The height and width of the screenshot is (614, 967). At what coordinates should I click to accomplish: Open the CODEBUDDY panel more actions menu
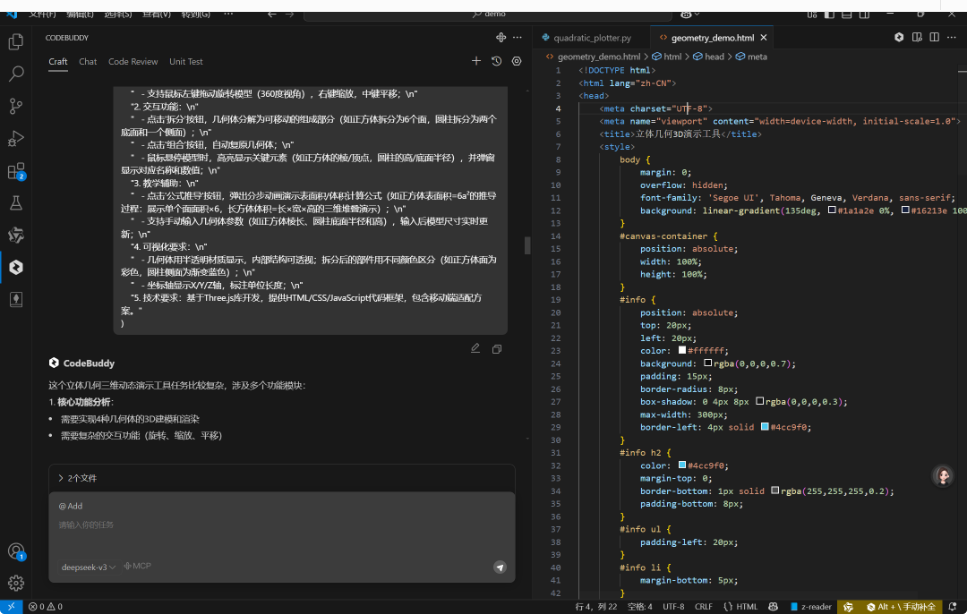pyautogui.click(x=517, y=38)
